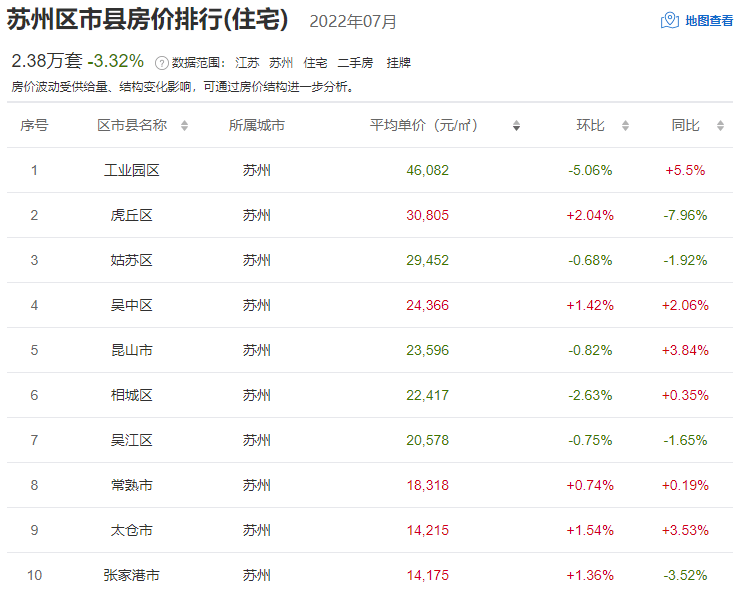
Task: Click the 同比 value +3.84%
Action: [x=685, y=350]
